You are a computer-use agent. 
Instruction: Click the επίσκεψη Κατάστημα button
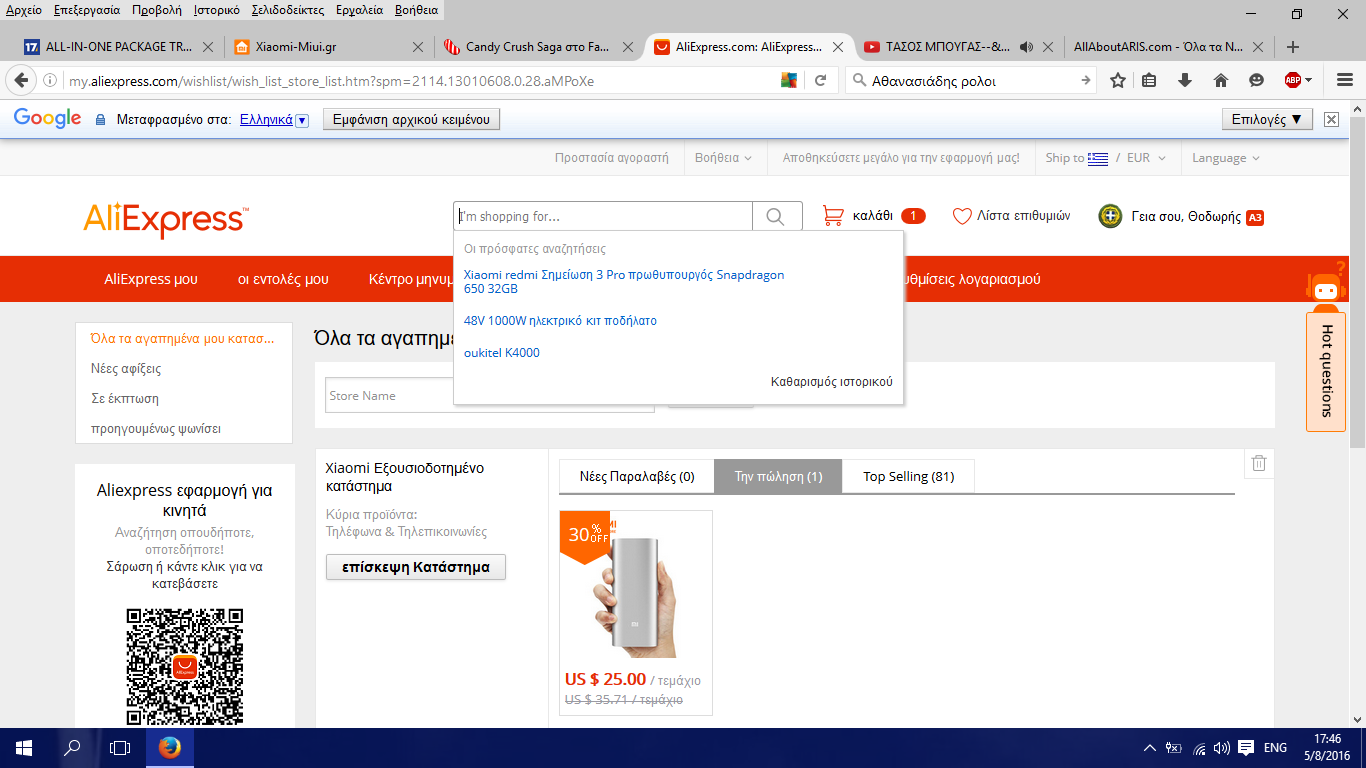416,567
